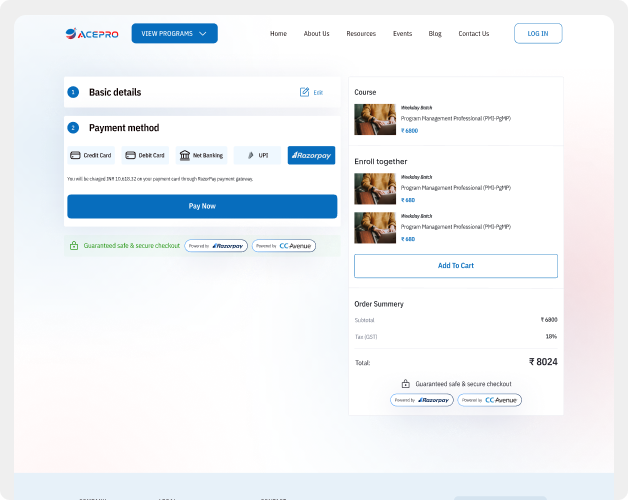Click the Razorpay badge below Pay Now
This screenshot has height=500, width=628.
pos(216,245)
